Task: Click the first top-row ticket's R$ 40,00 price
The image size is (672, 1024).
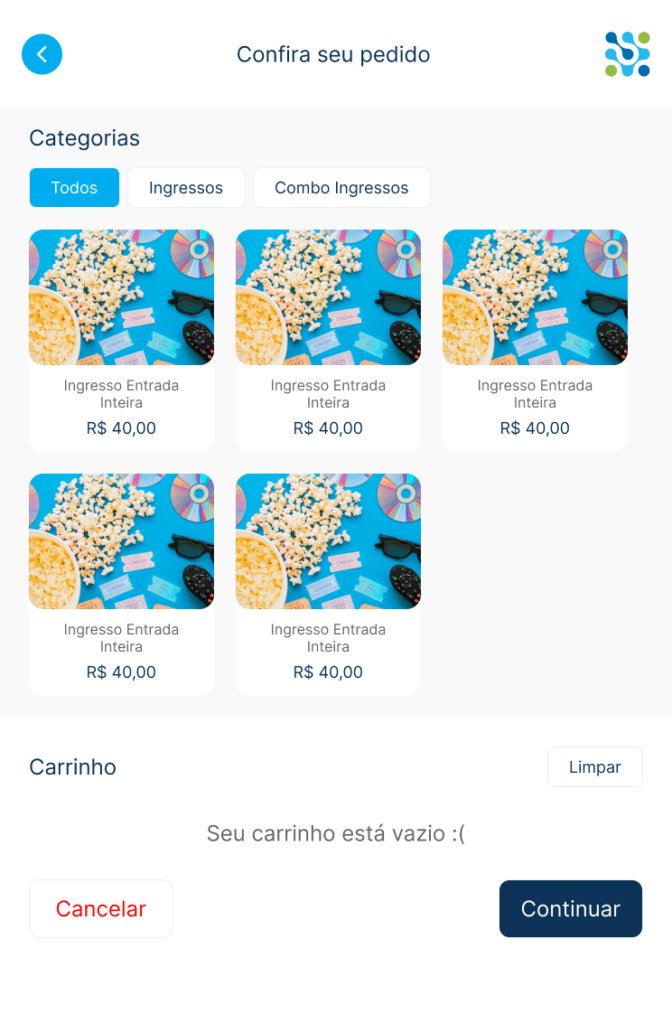Action: [x=121, y=429]
